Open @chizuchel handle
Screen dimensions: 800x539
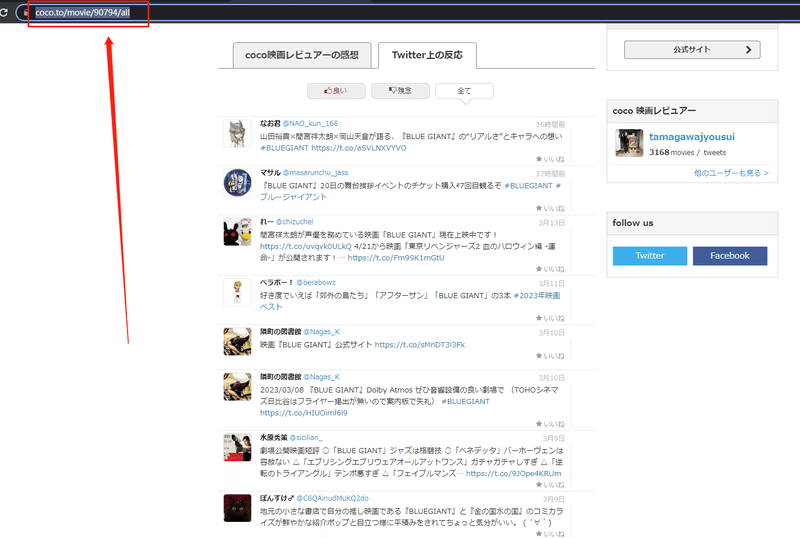[x=294, y=222]
